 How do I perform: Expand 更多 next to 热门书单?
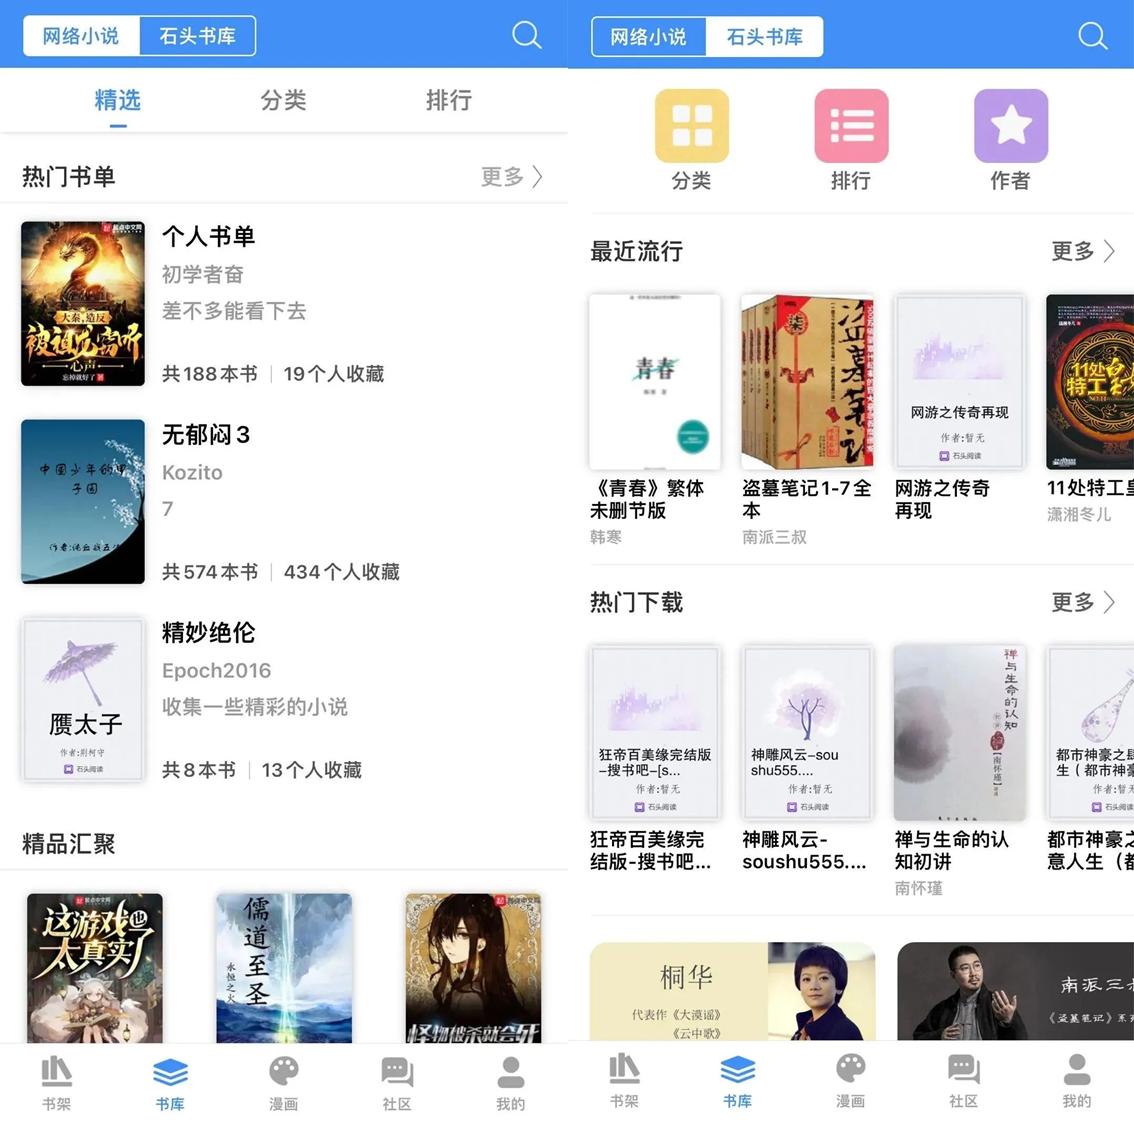tap(511, 175)
